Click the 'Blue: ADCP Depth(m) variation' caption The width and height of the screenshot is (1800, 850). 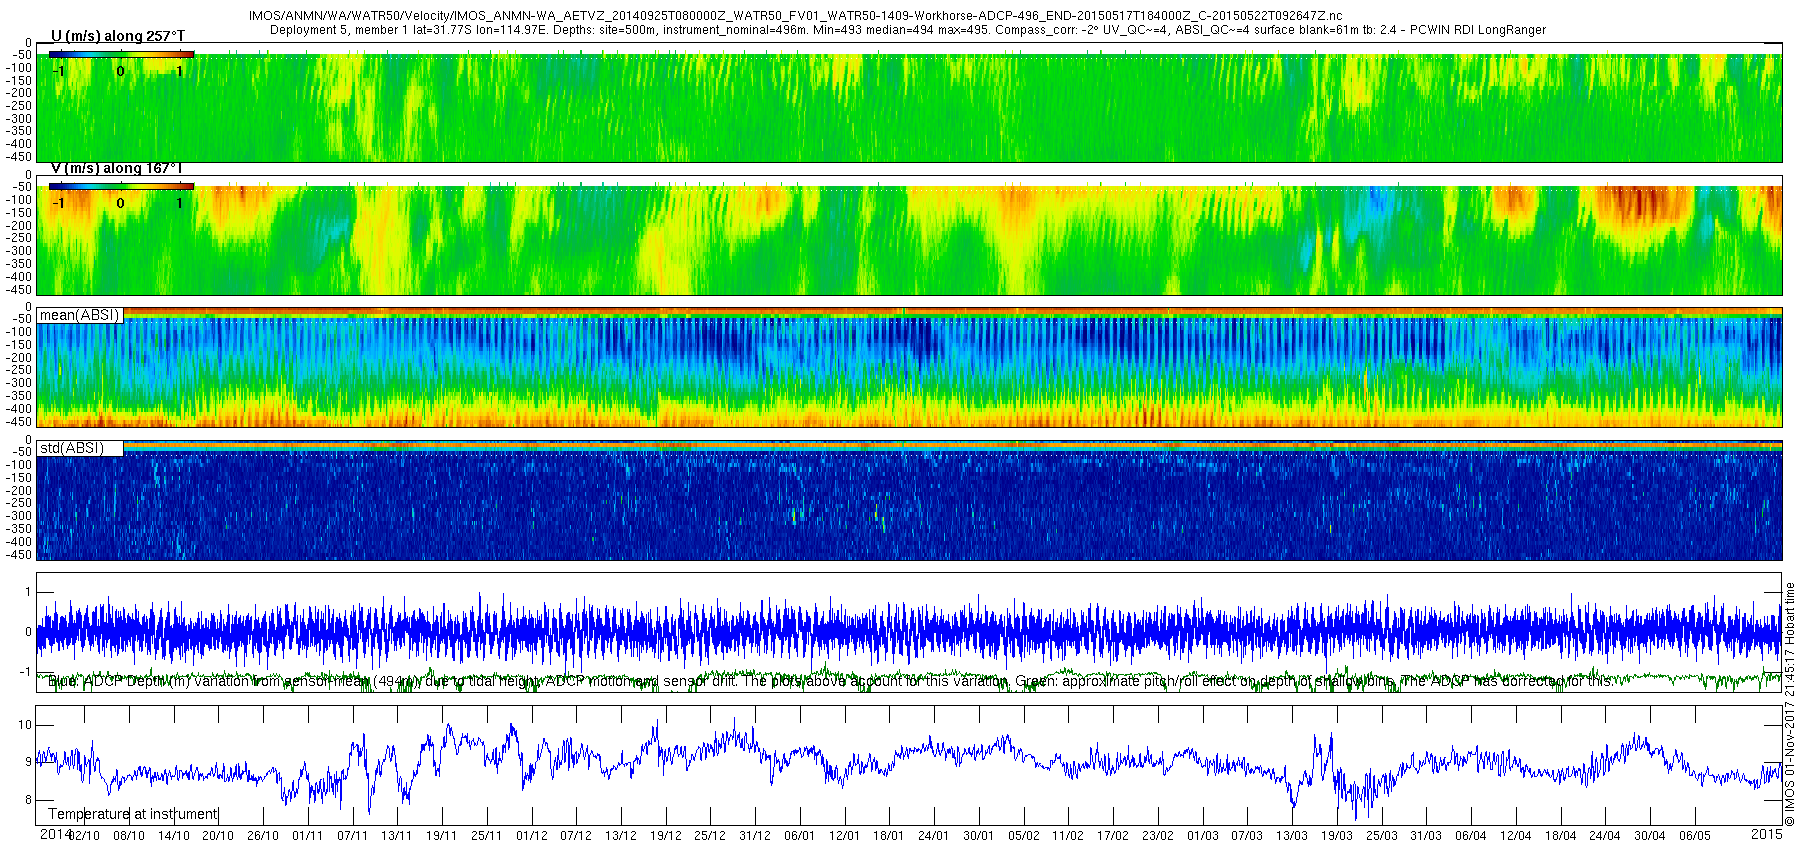coord(830,681)
